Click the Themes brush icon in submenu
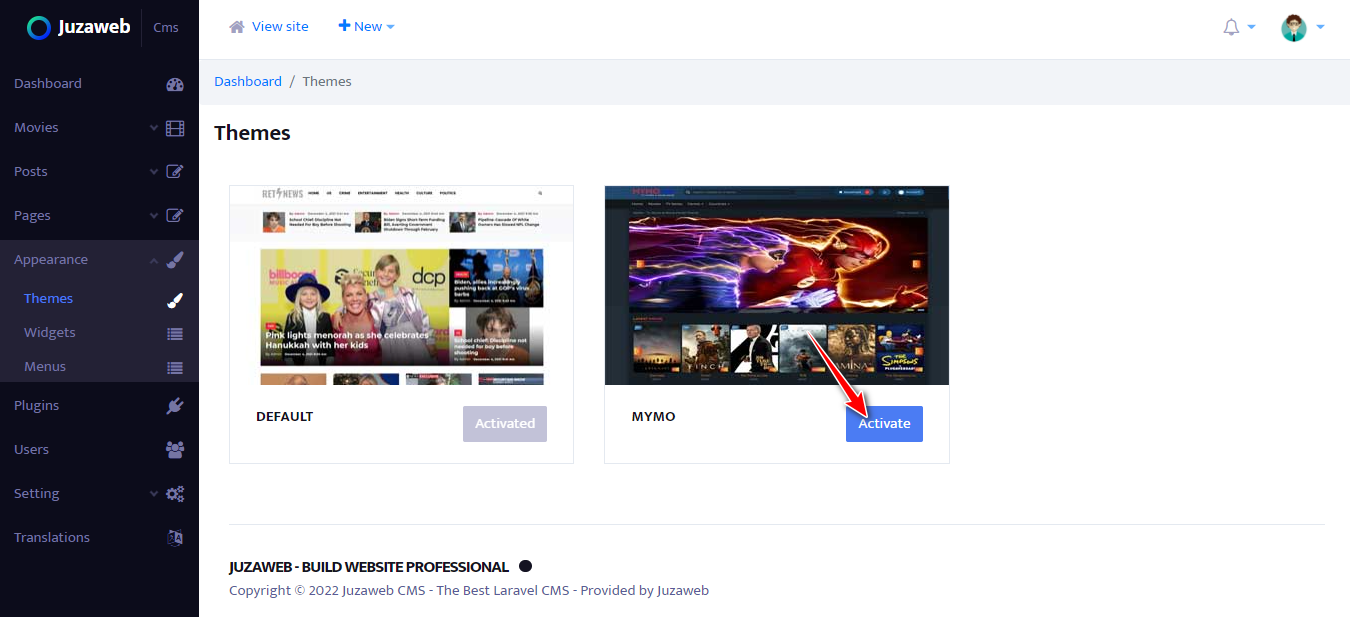 point(175,299)
